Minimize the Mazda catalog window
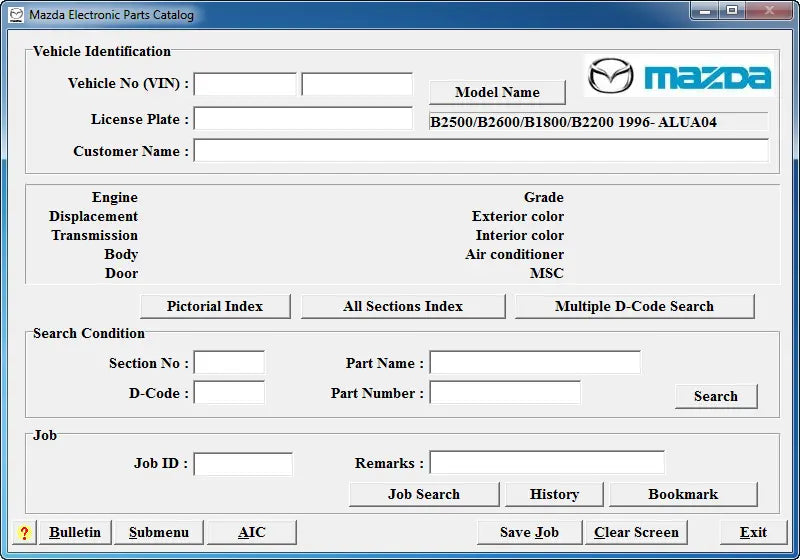The height and width of the screenshot is (560, 800). point(705,10)
